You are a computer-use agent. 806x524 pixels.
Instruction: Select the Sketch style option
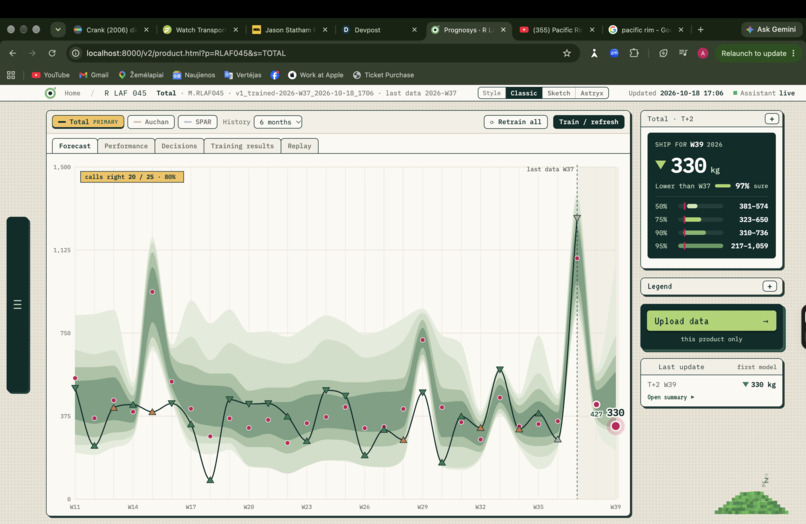(x=558, y=93)
